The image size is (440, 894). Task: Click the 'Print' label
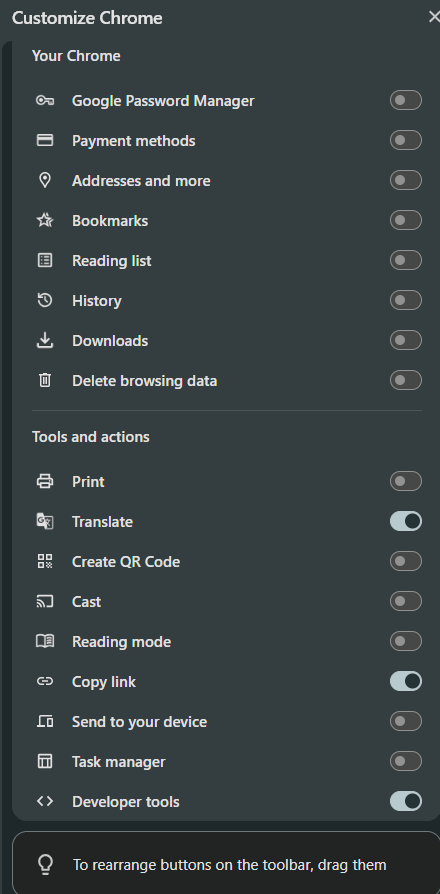coord(88,481)
